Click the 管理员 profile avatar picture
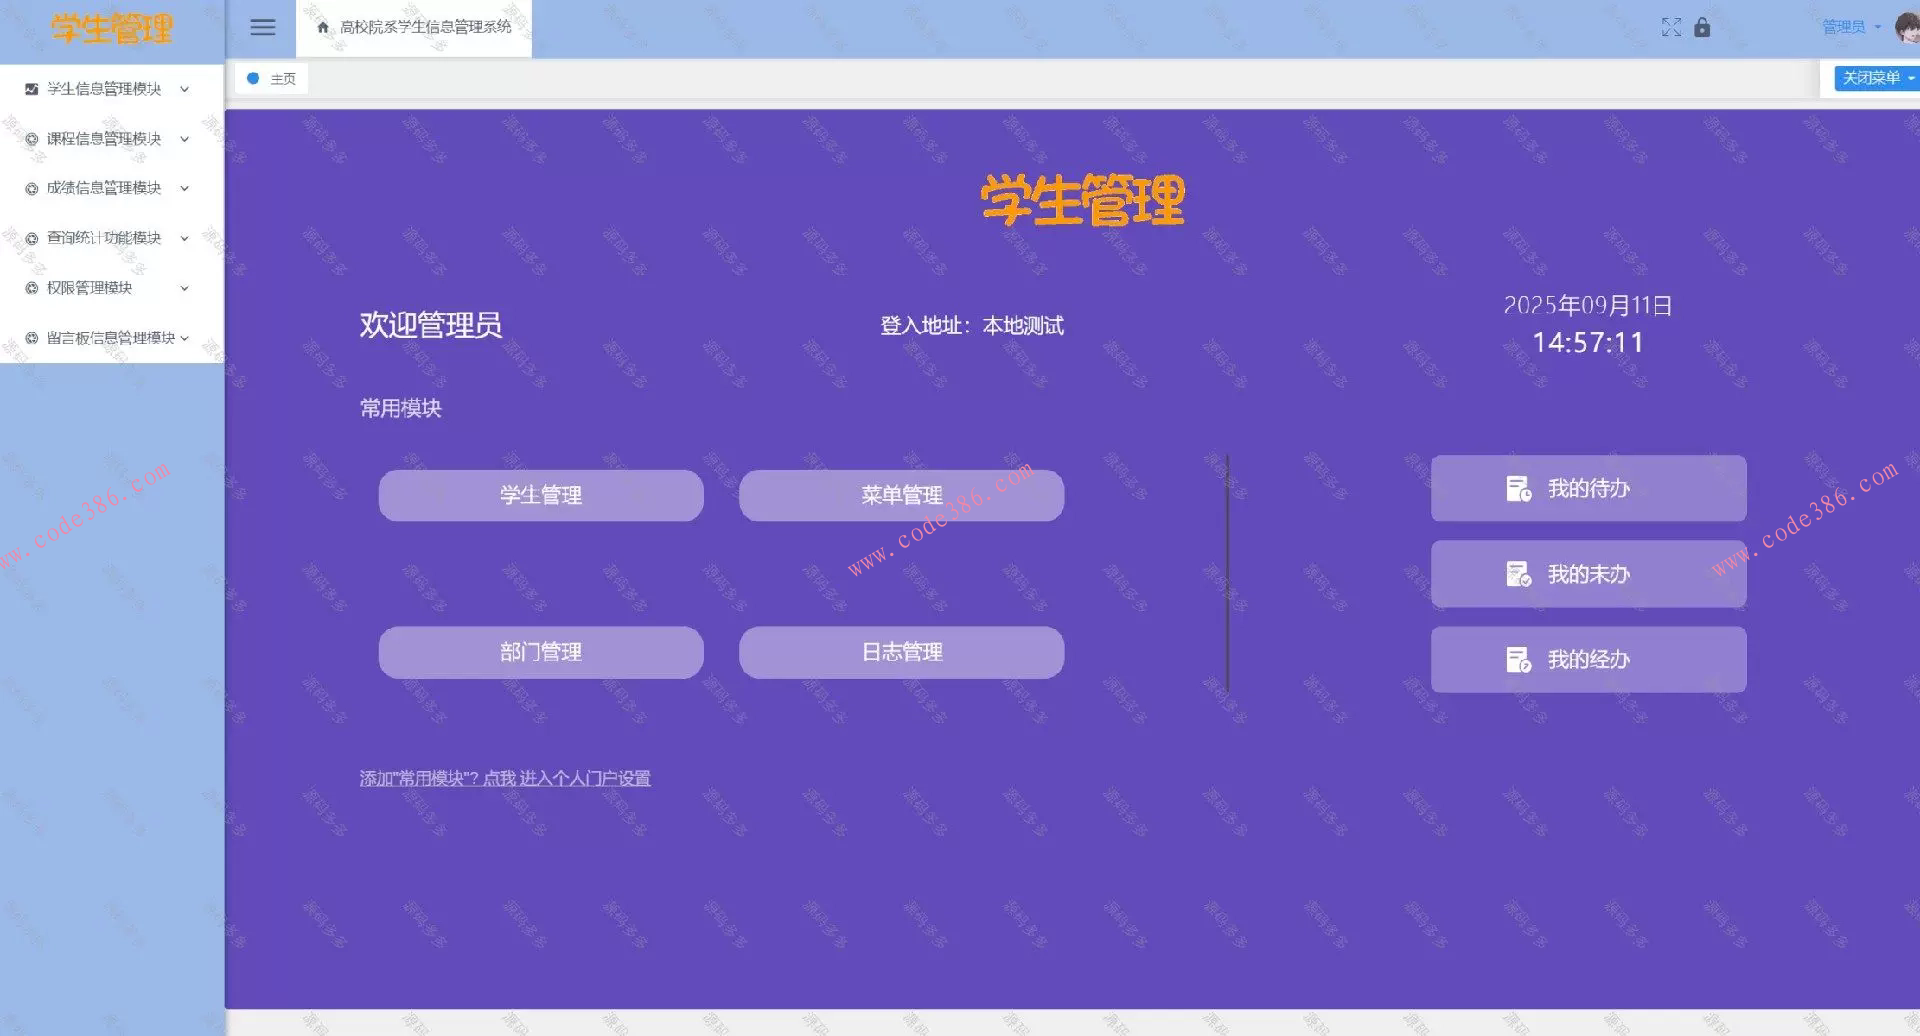This screenshot has width=1920, height=1036. click(x=1906, y=26)
